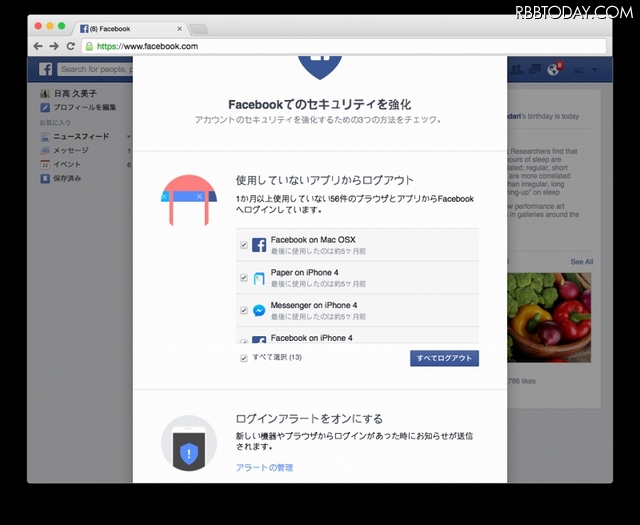Screen dimensions: 640x525
Task: Uncheck the Facebook on Mac OSX checkbox
Action: point(244,245)
